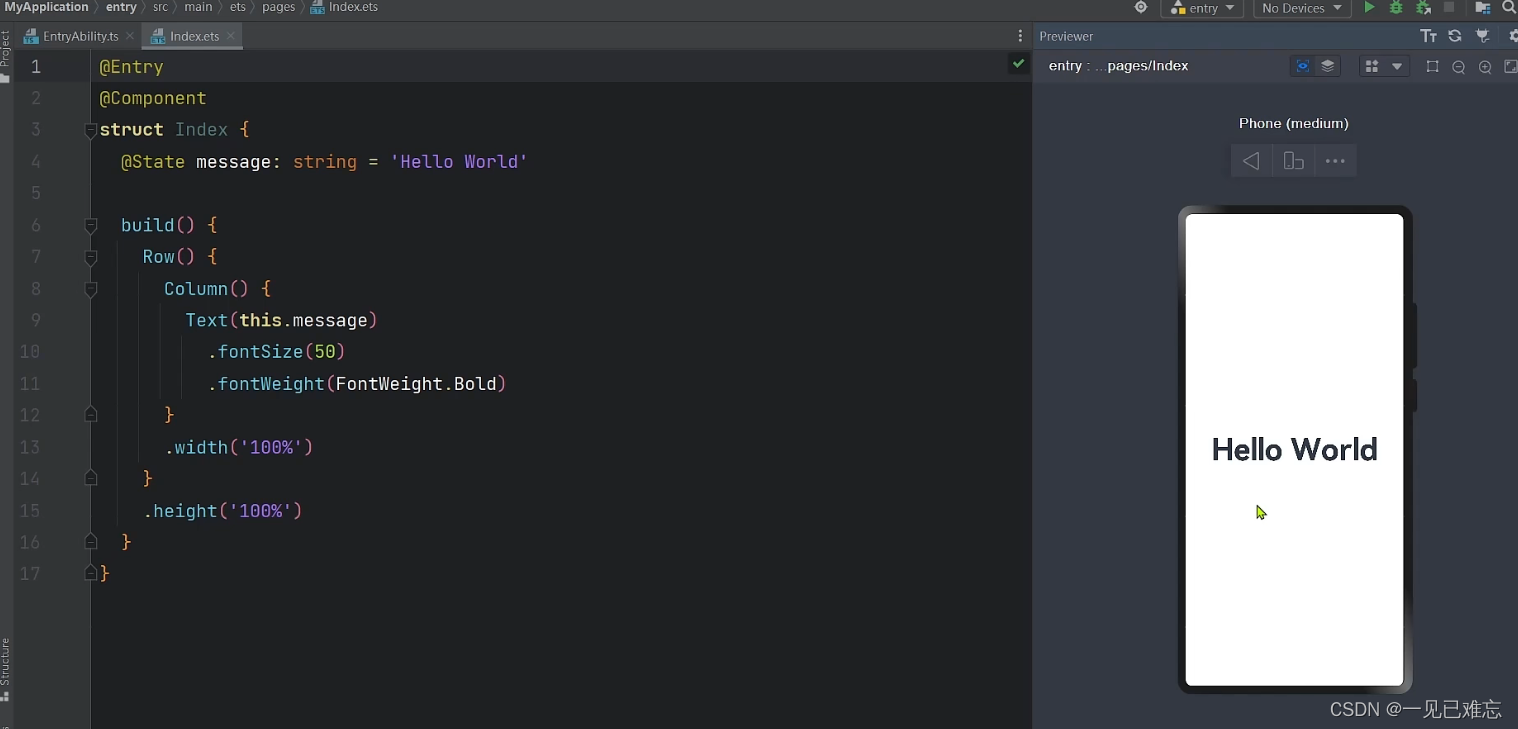The image size is (1518, 729).
Task: Click the Previewer panel title
Action: click(1066, 36)
